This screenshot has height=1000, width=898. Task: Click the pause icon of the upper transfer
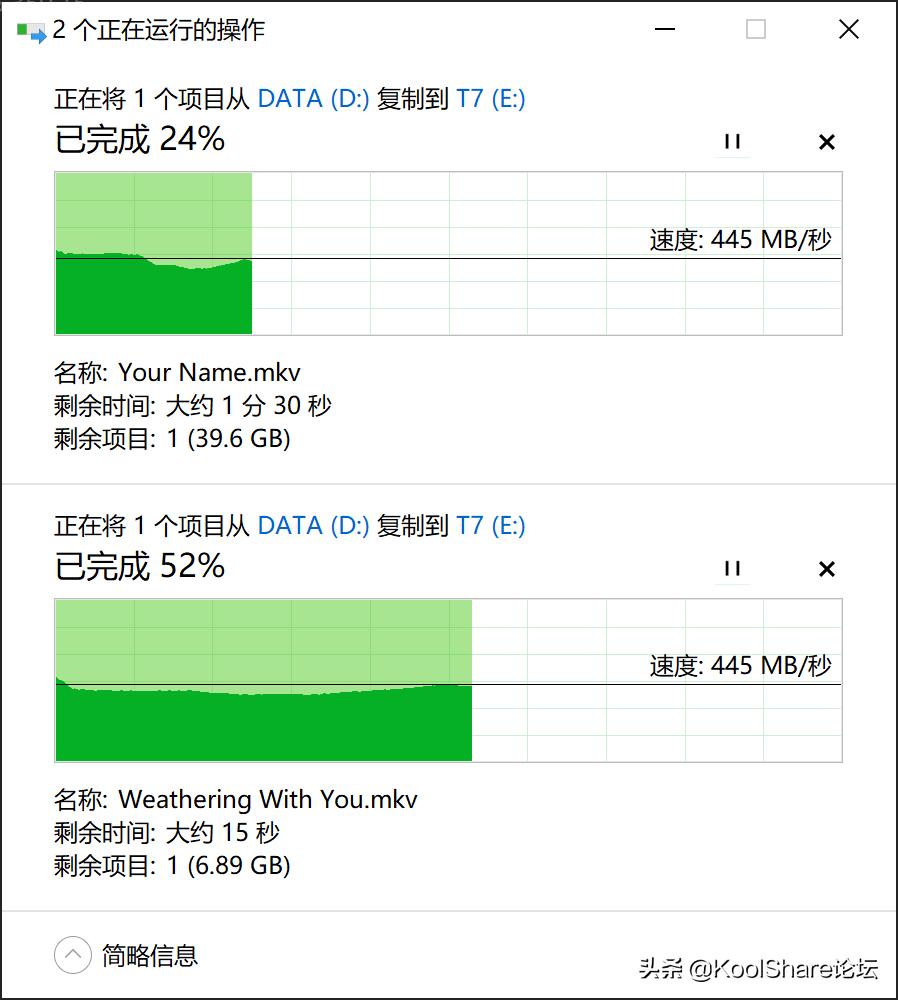(732, 142)
